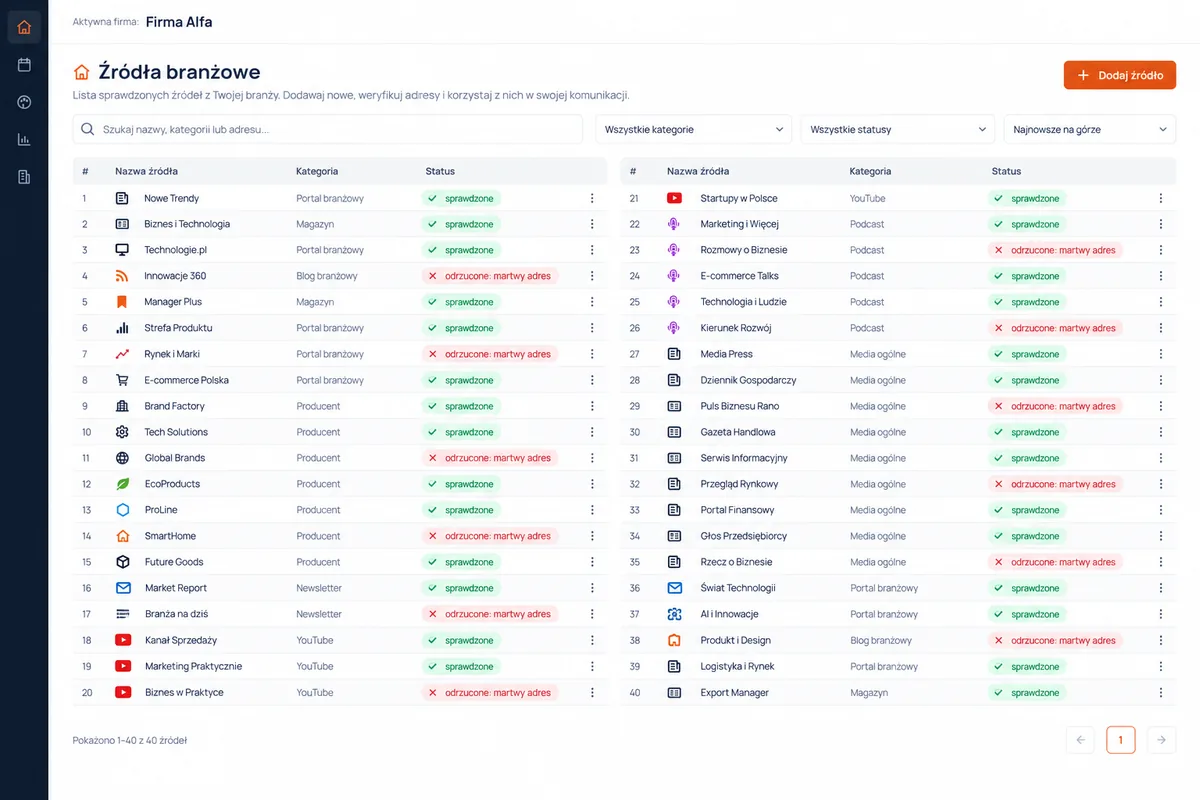Click the podcast icon beside E-commerce Talks
Viewport: 1200px width, 800px height.
click(x=674, y=276)
